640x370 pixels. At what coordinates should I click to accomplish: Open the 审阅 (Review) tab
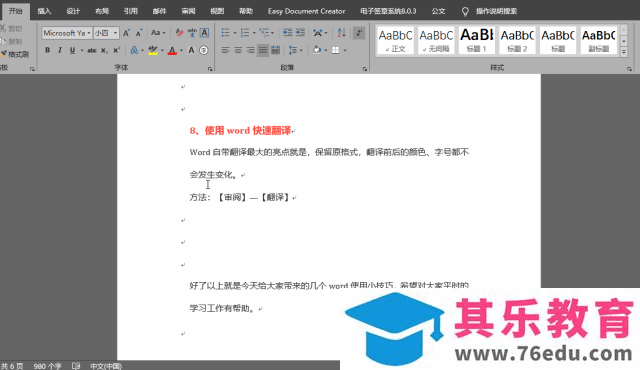tap(188, 11)
